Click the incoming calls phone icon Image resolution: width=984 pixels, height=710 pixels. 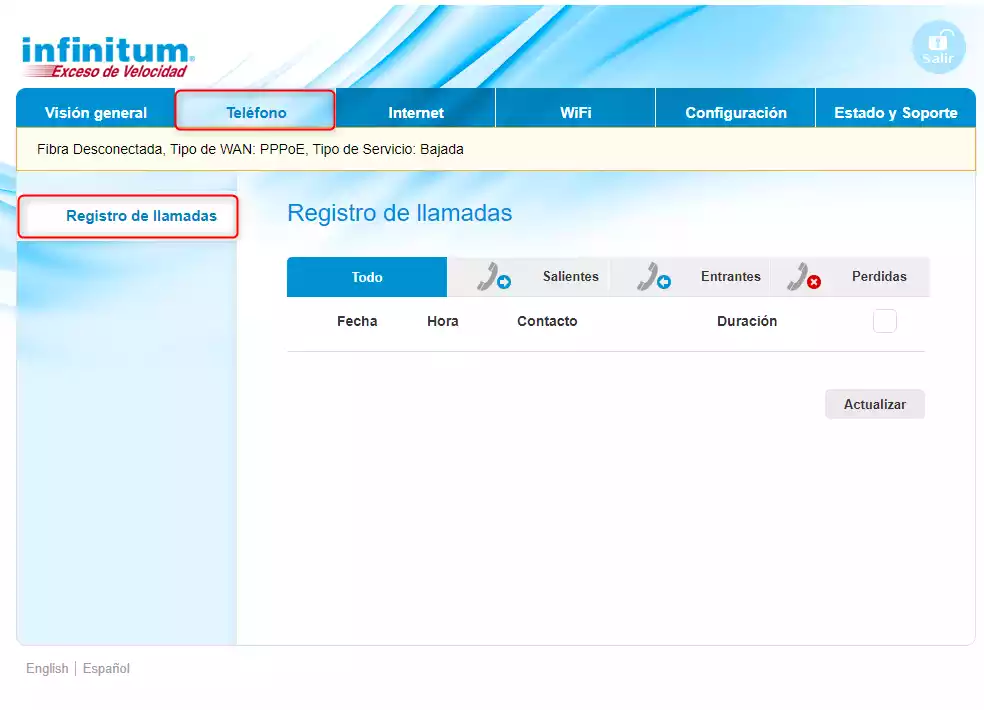coord(653,277)
